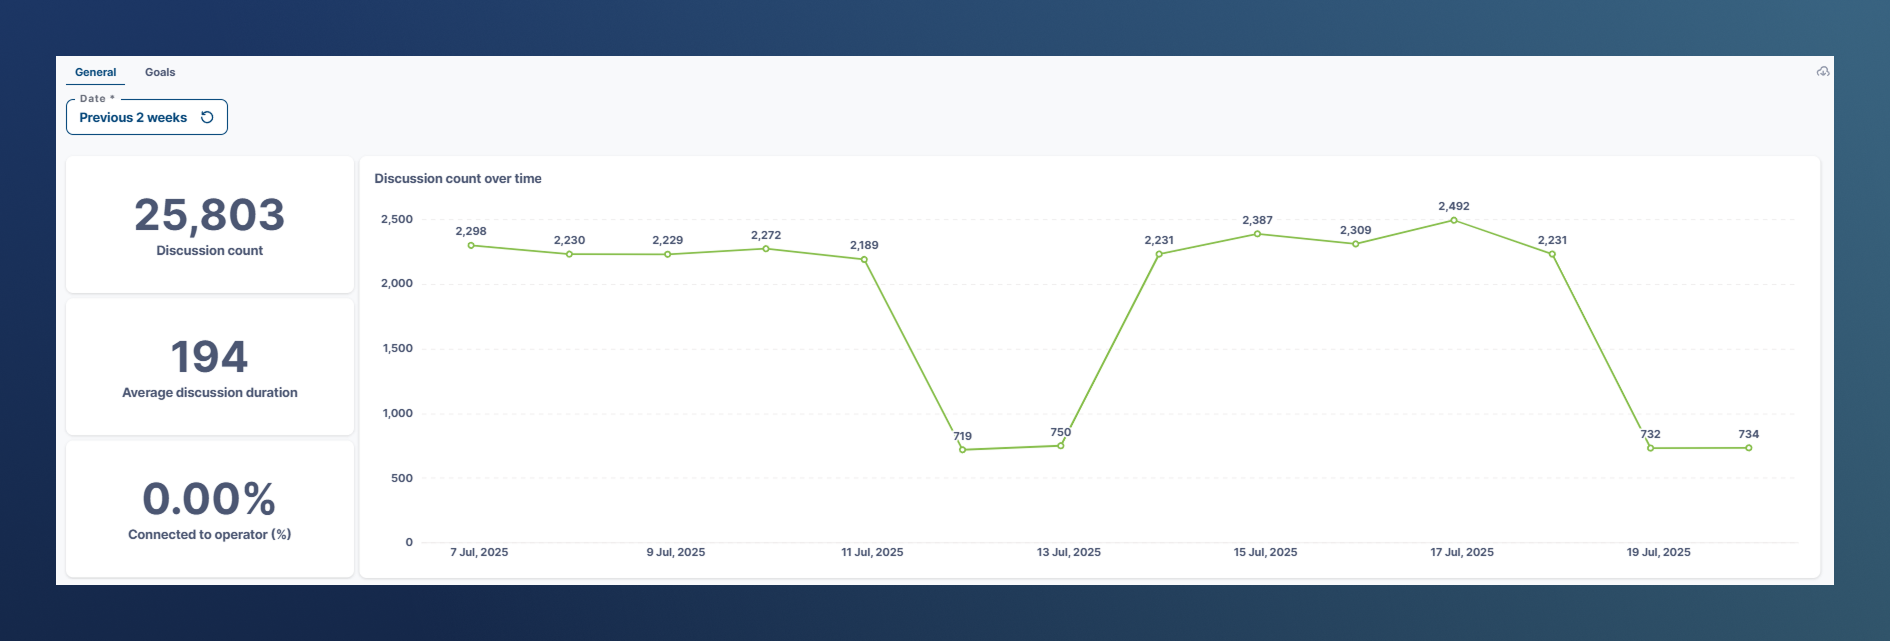
Task: Open the Goals tab
Action: point(160,72)
